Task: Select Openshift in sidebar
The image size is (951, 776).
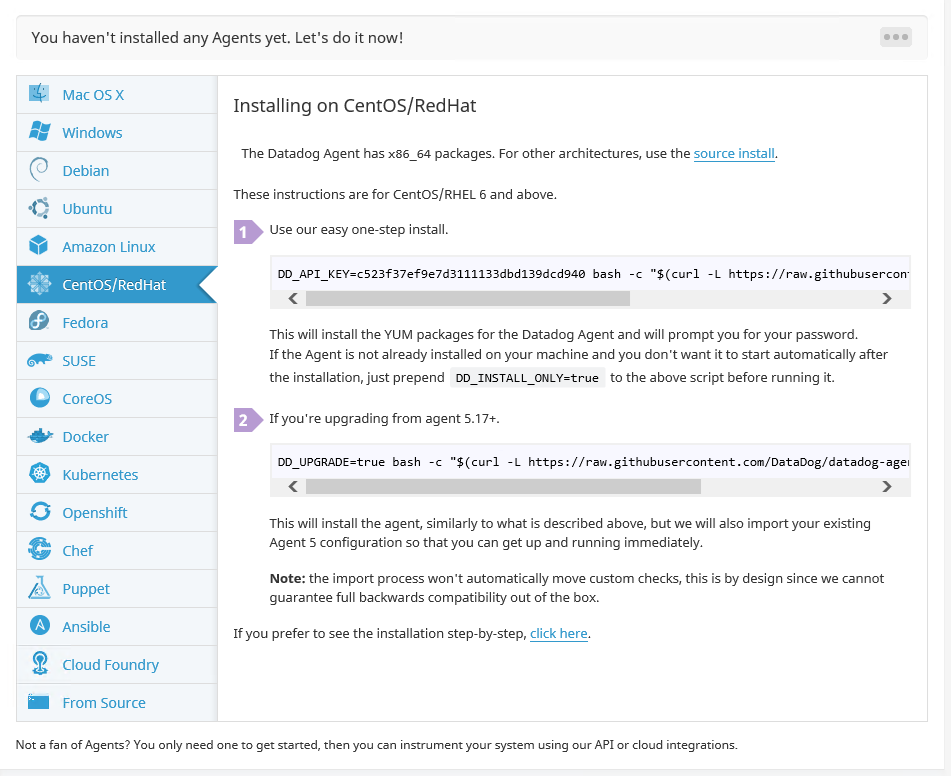Action: click(x=117, y=513)
